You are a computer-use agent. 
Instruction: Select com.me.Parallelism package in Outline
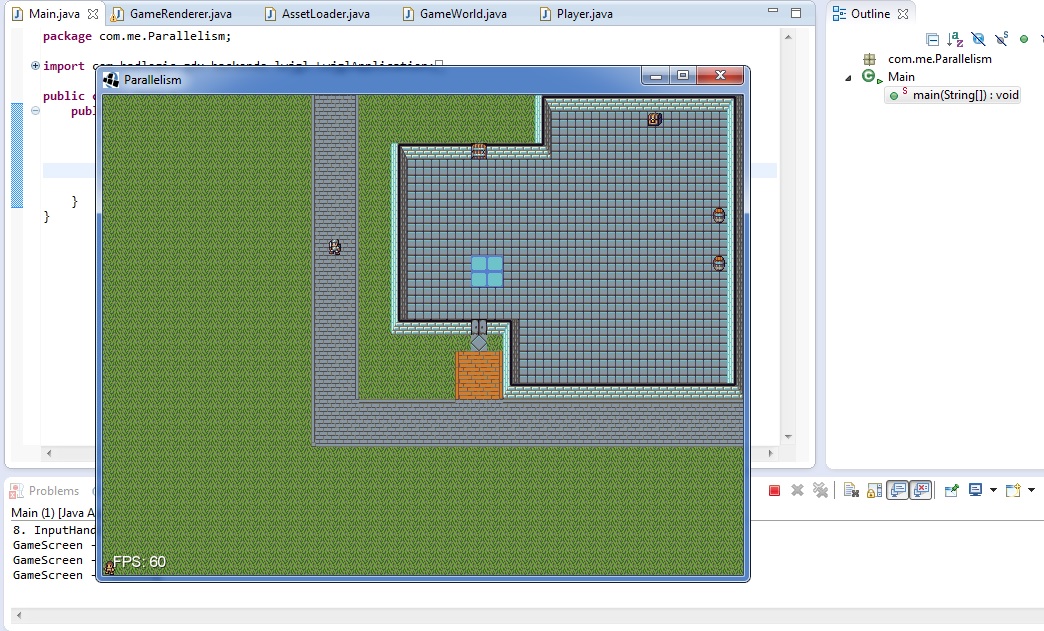coord(939,59)
